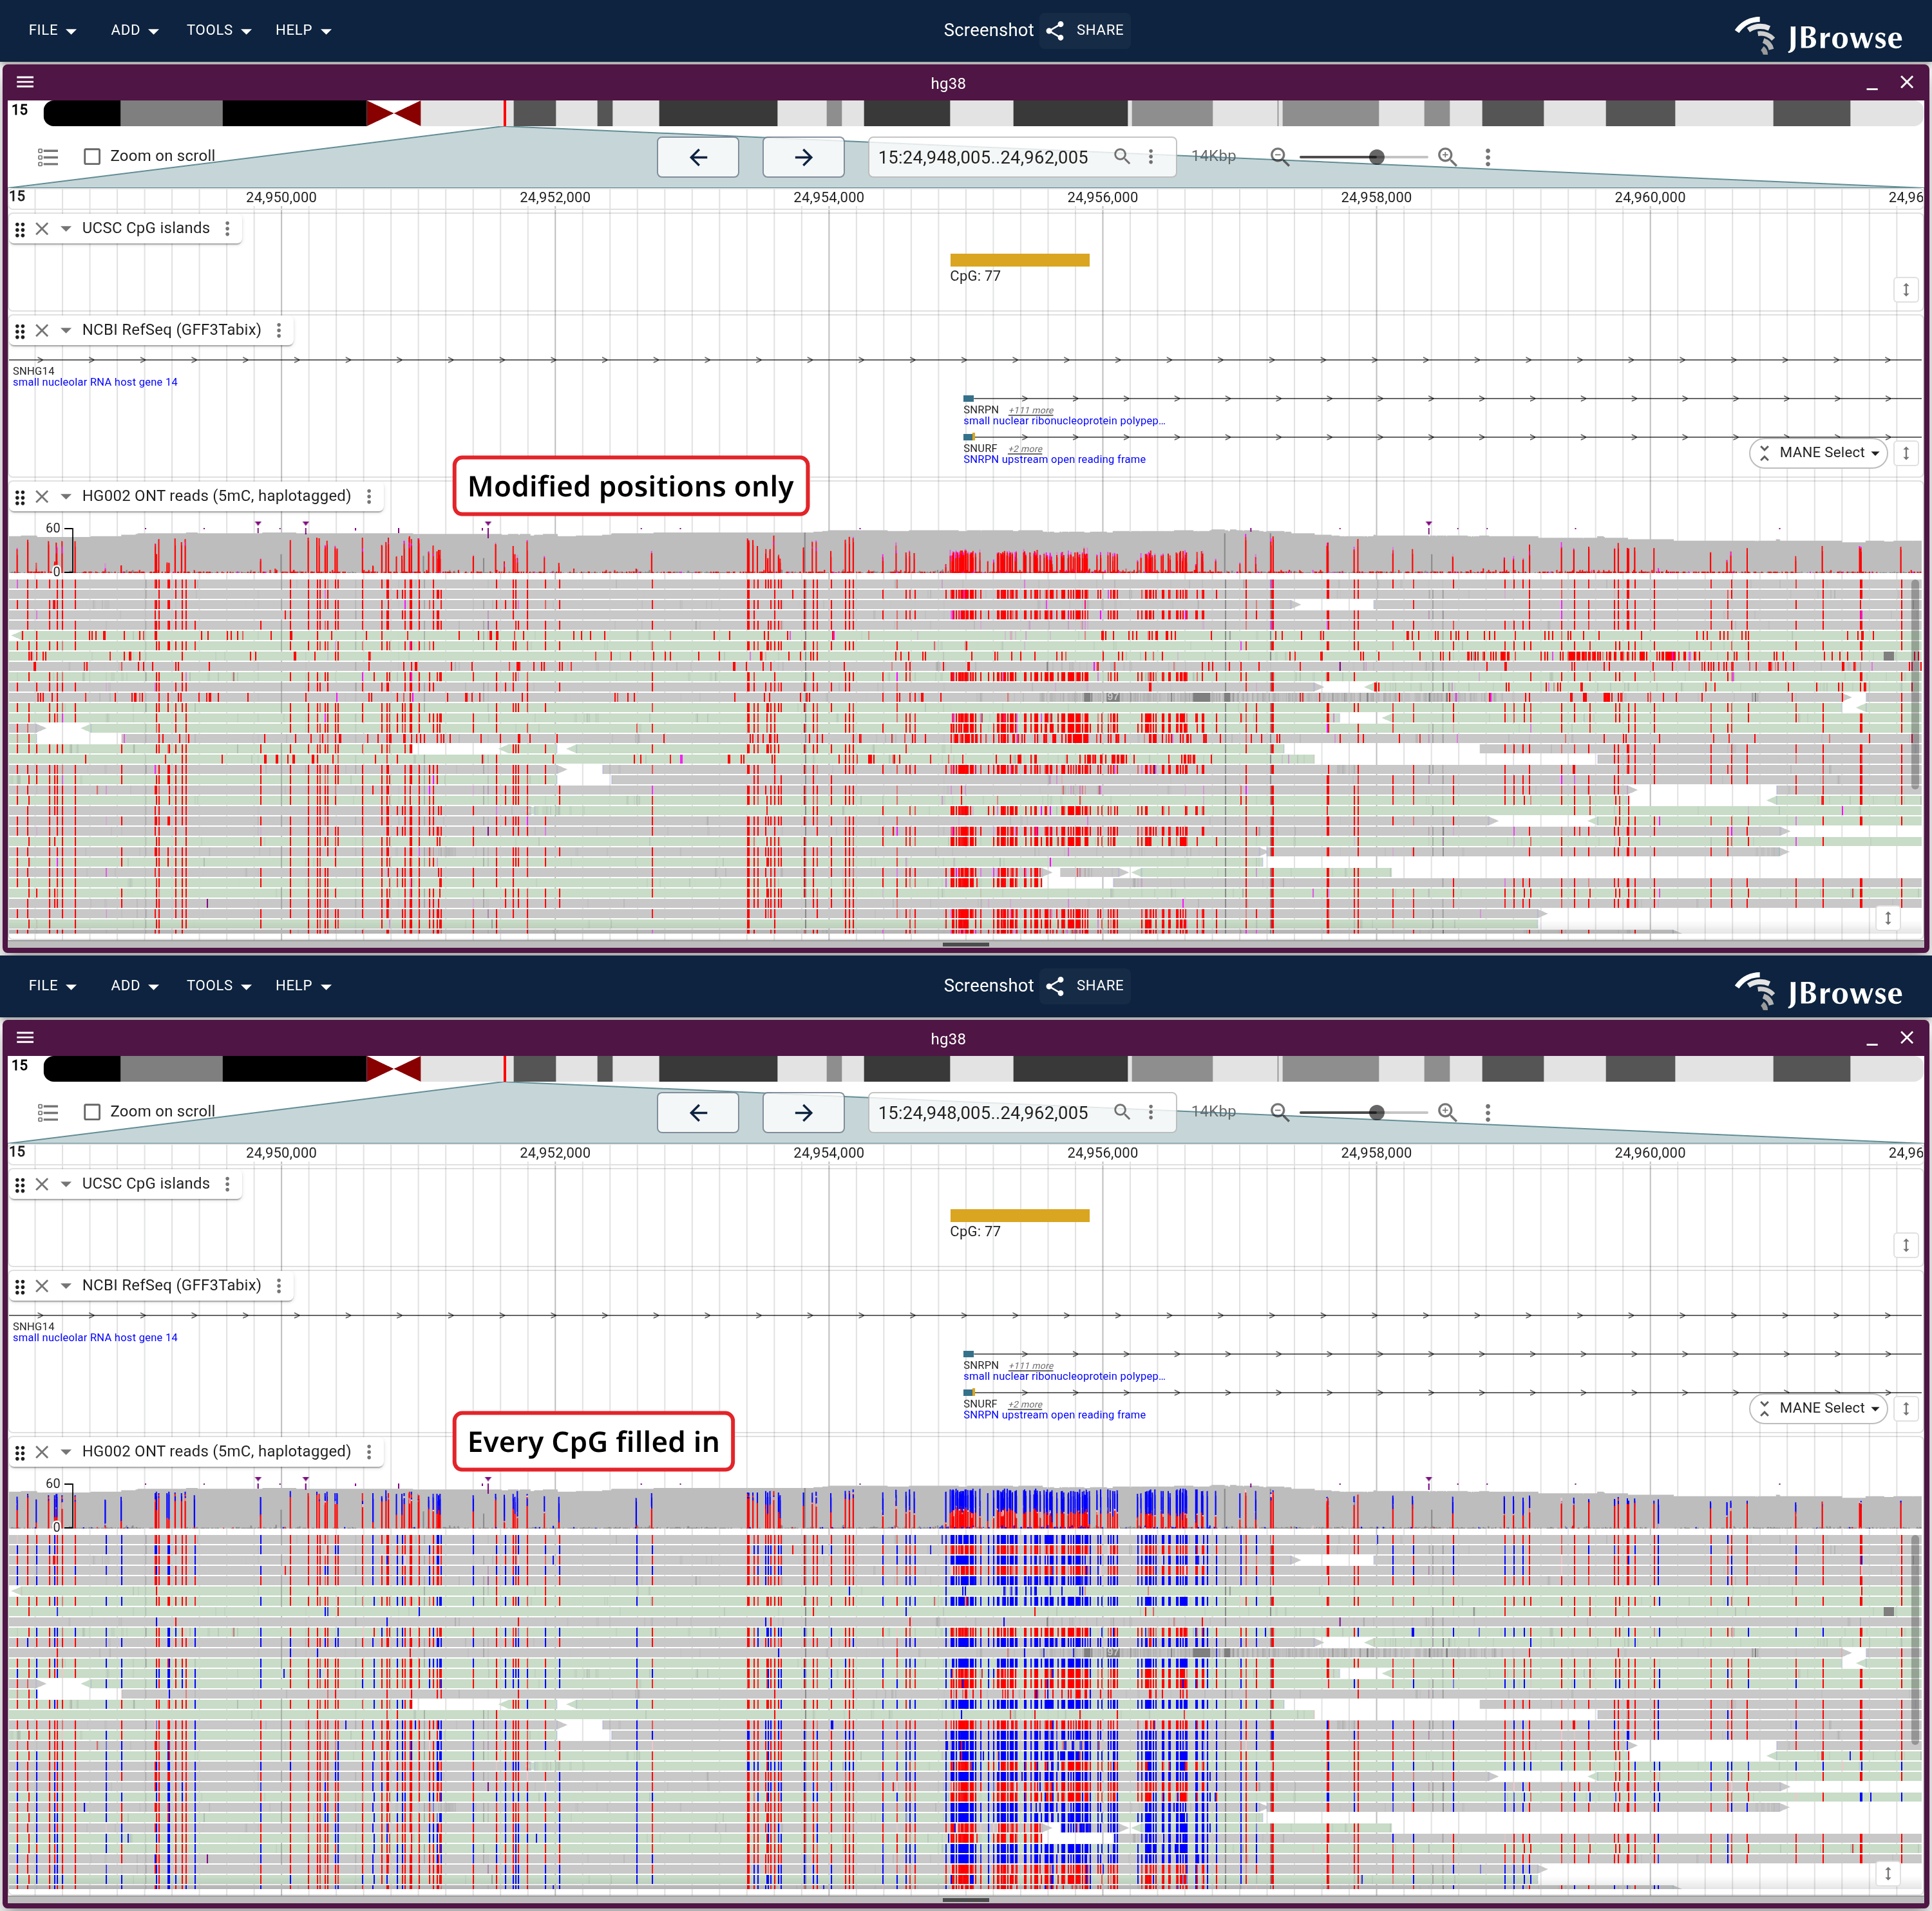Click '+2 more' link under SNURF, bottom view
Viewport: 1932px width, 1911px height.
pos(1025,1404)
